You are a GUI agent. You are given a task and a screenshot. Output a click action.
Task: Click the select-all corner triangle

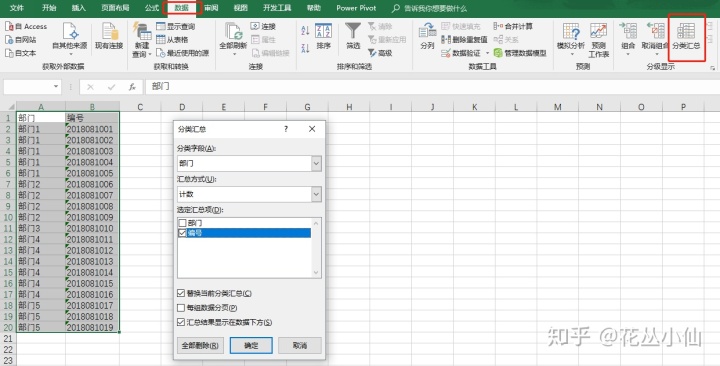[x=11, y=107]
